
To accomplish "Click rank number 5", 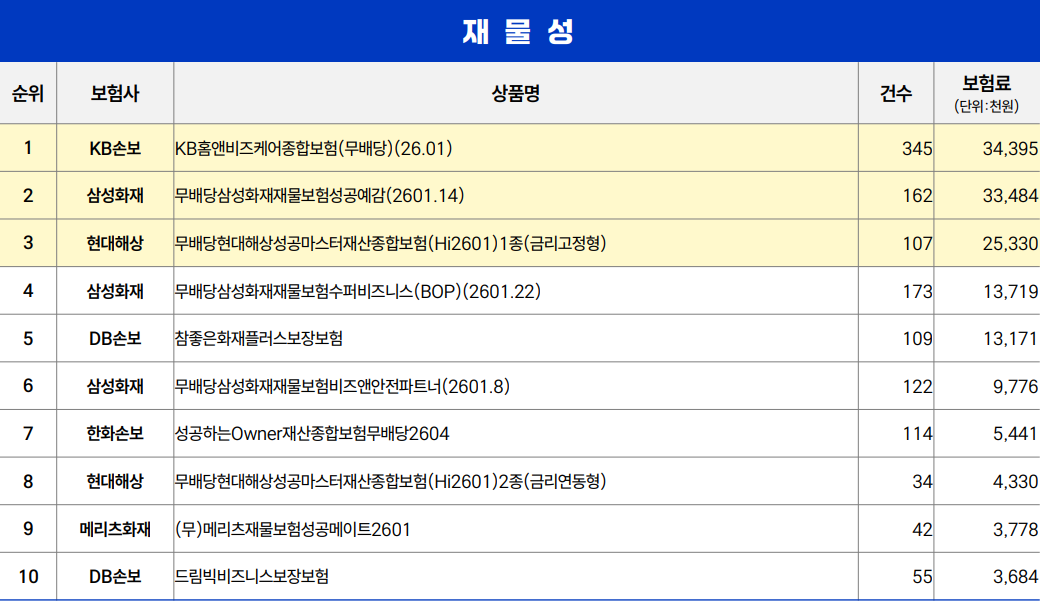I will tap(28, 339).
